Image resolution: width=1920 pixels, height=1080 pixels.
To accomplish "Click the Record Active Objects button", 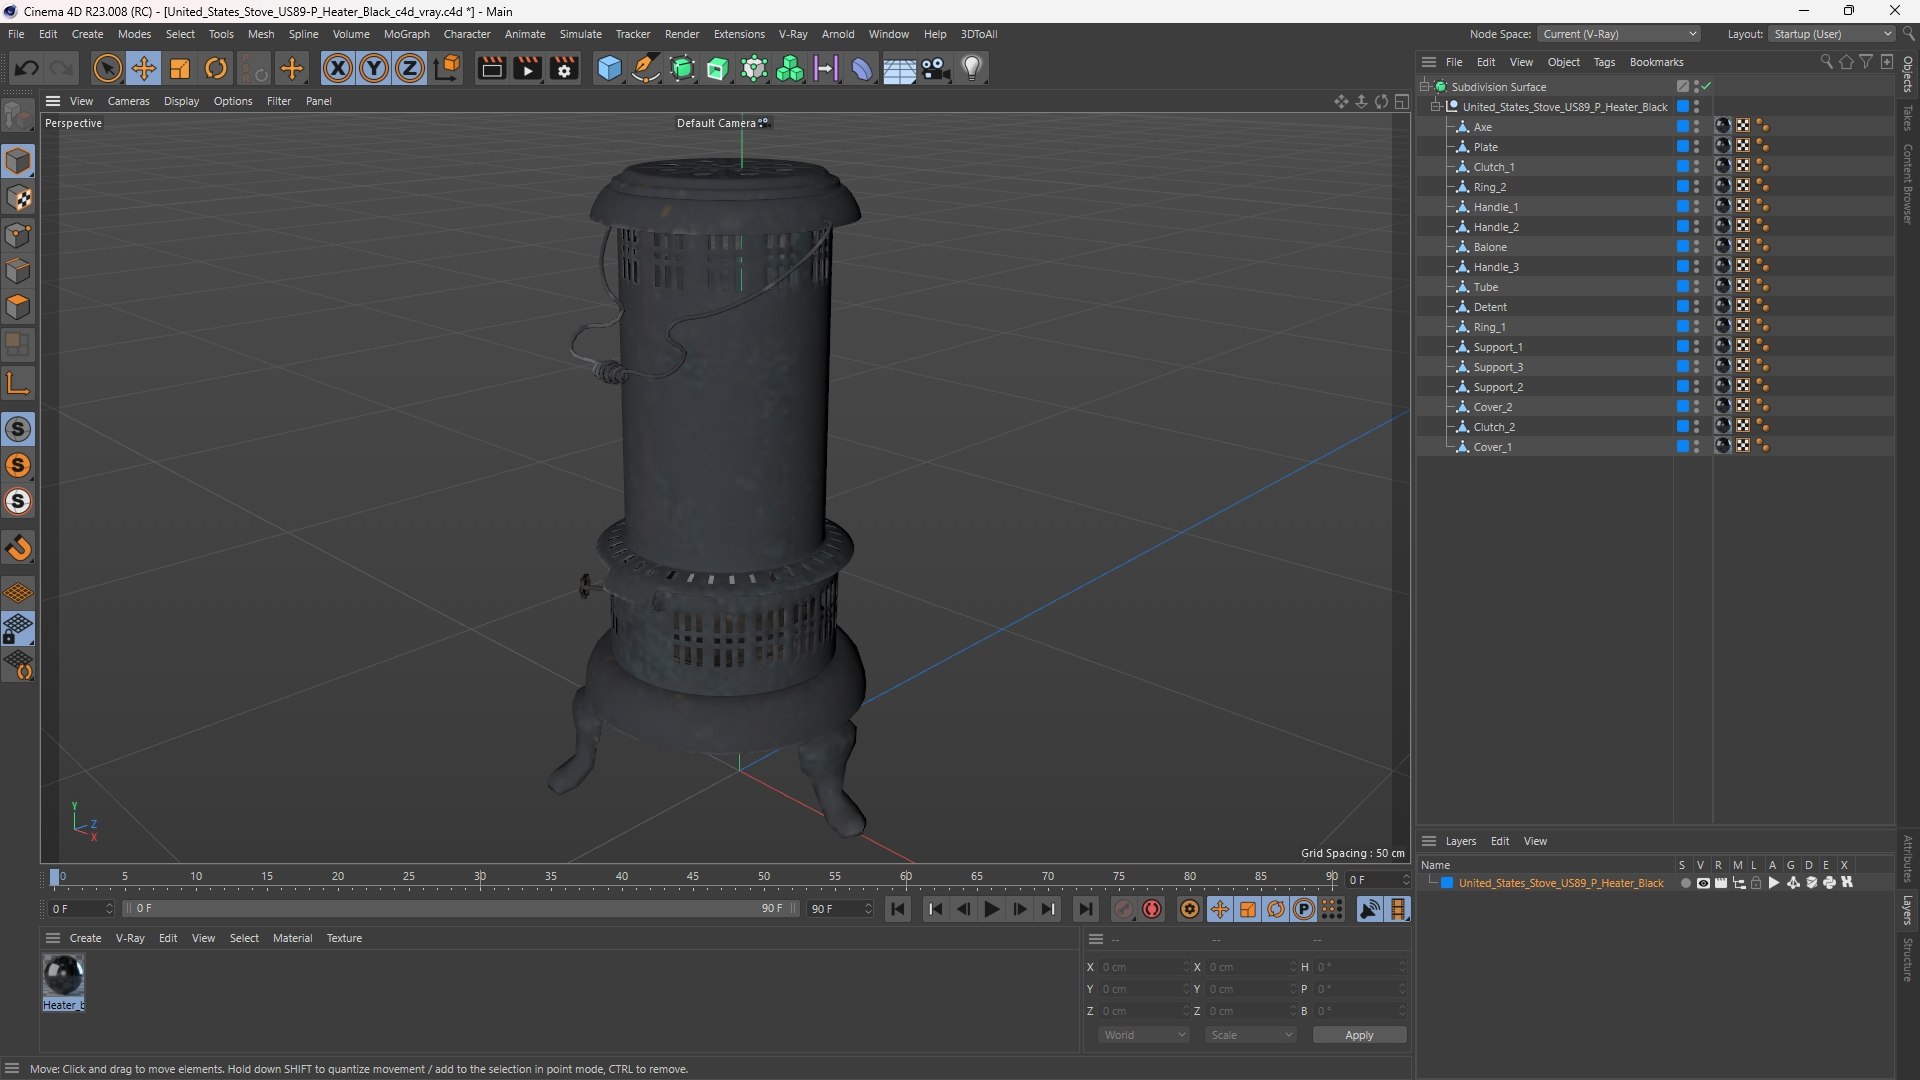I will point(1124,909).
